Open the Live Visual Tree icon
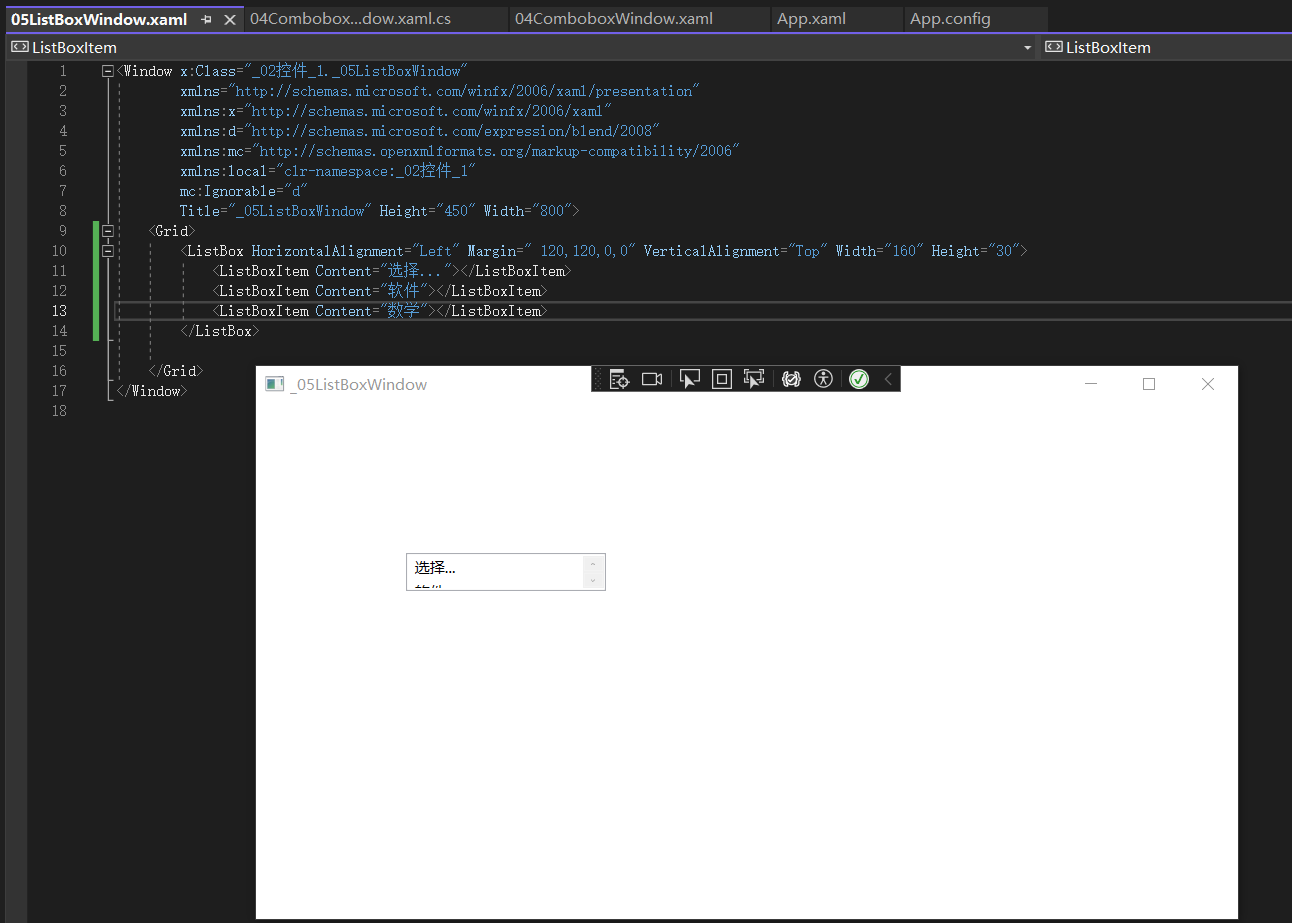The image size is (1292, 923). click(x=619, y=378)
